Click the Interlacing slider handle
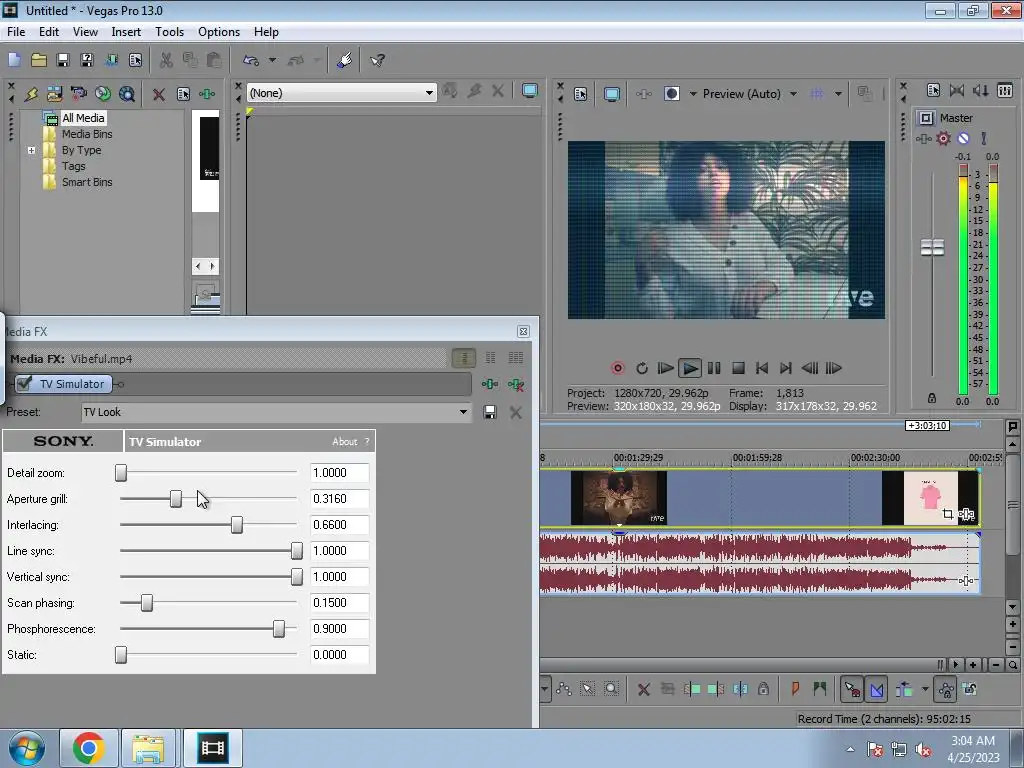 click(x=236, y=524)
